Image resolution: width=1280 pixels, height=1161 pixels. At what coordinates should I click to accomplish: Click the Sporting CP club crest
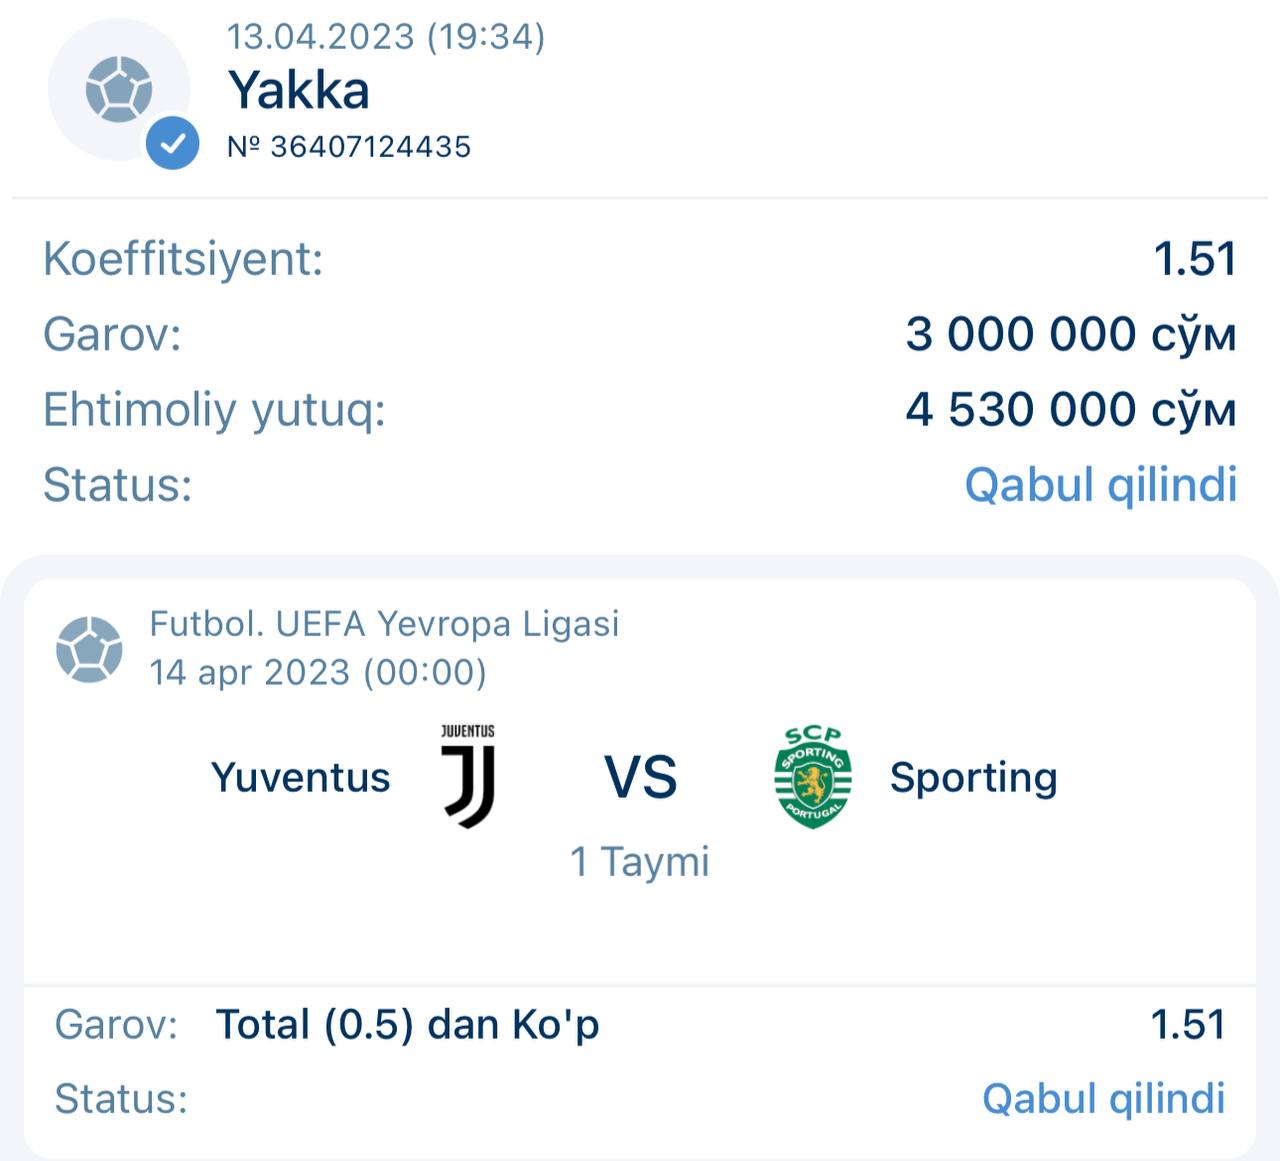click(813, 777)
